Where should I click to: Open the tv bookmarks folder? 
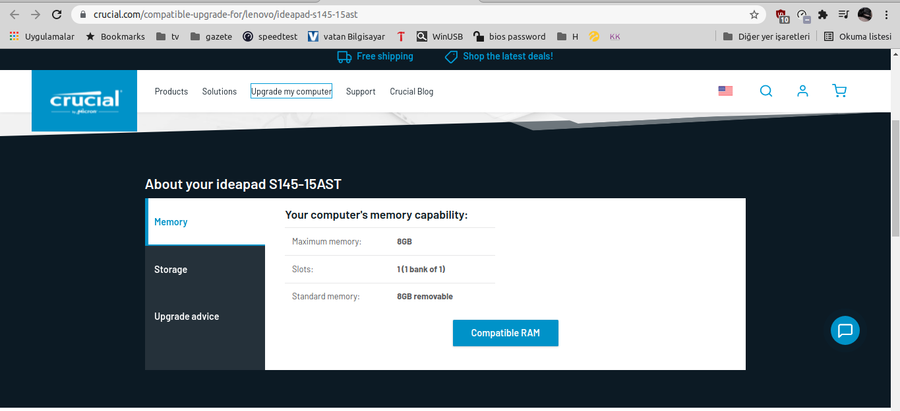coord(168,37)
